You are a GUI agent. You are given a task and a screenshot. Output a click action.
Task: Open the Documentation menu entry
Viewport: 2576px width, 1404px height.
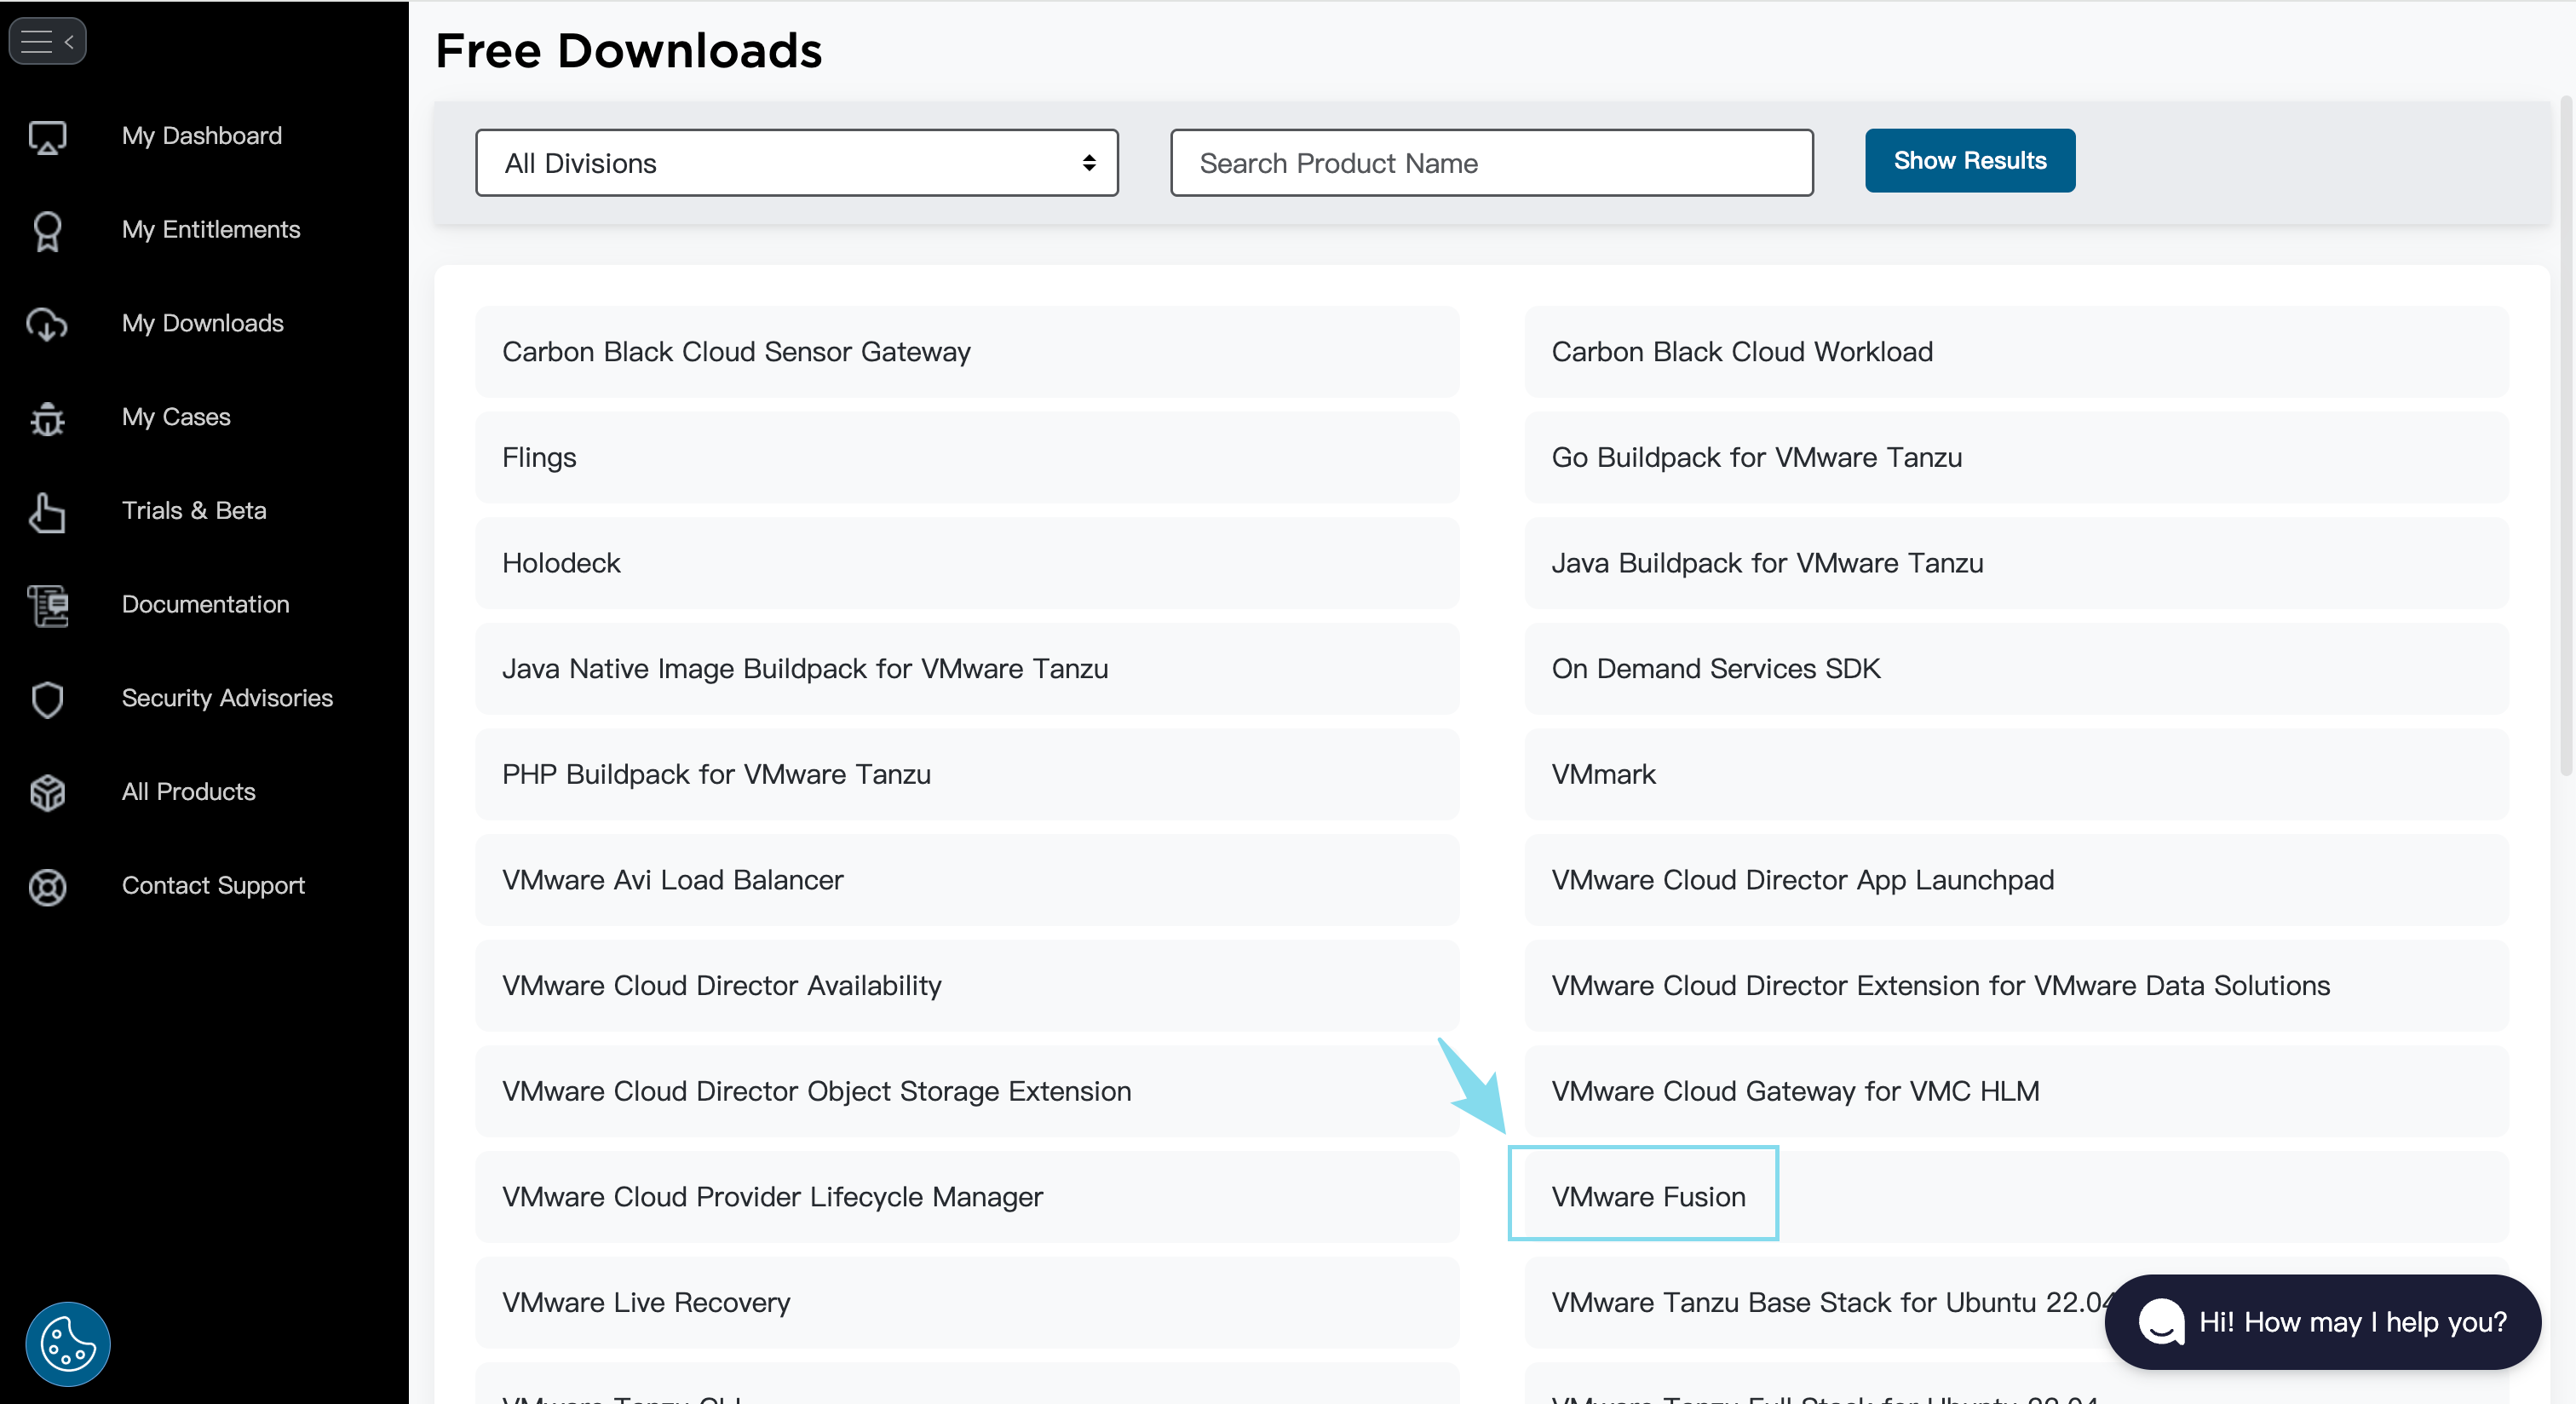[x=206, y=604]
